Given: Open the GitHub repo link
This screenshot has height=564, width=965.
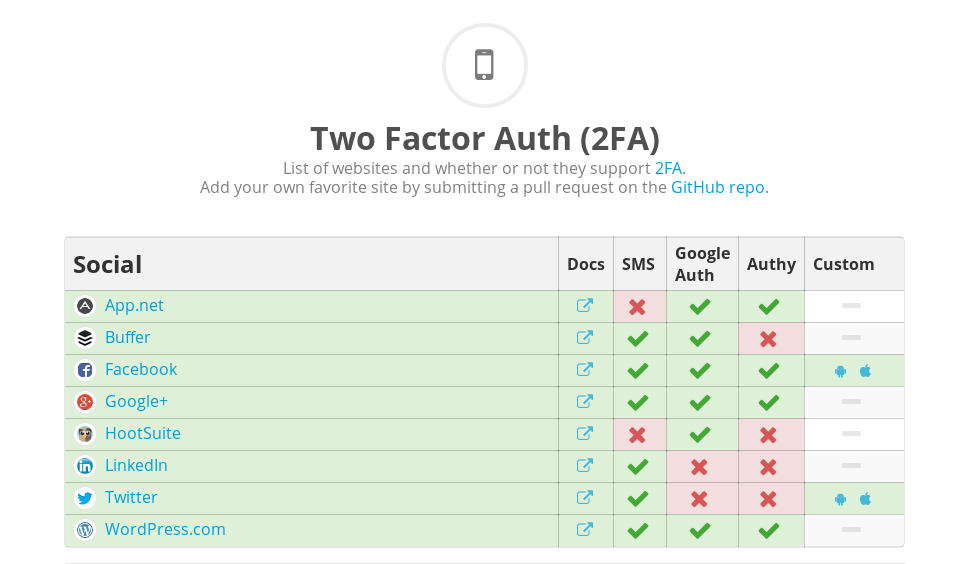Looking at the screenshot, I should tap(718, 187).
